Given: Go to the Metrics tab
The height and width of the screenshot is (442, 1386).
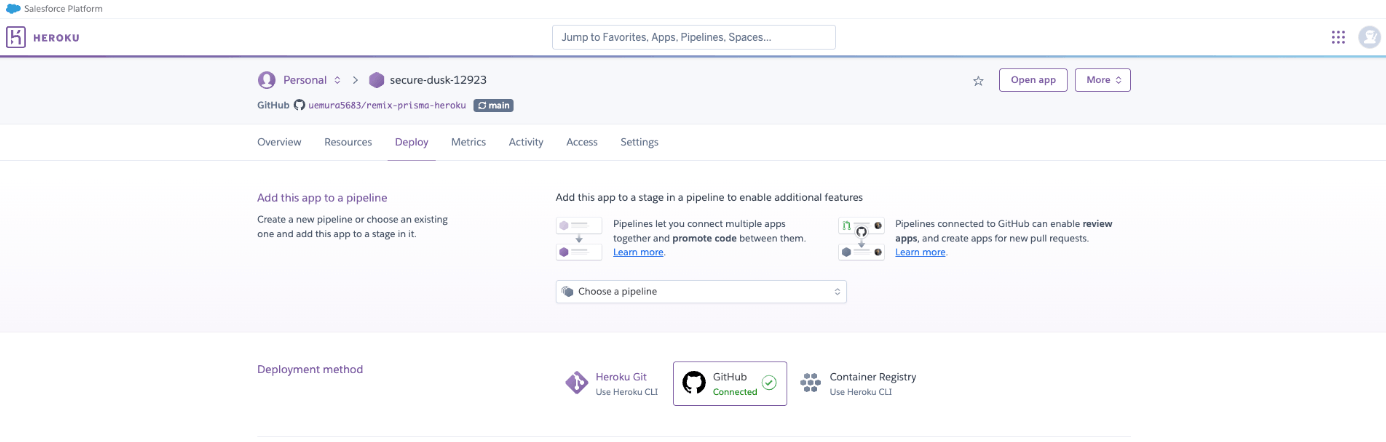Looking at the screenshot, I should pos(468,142).
